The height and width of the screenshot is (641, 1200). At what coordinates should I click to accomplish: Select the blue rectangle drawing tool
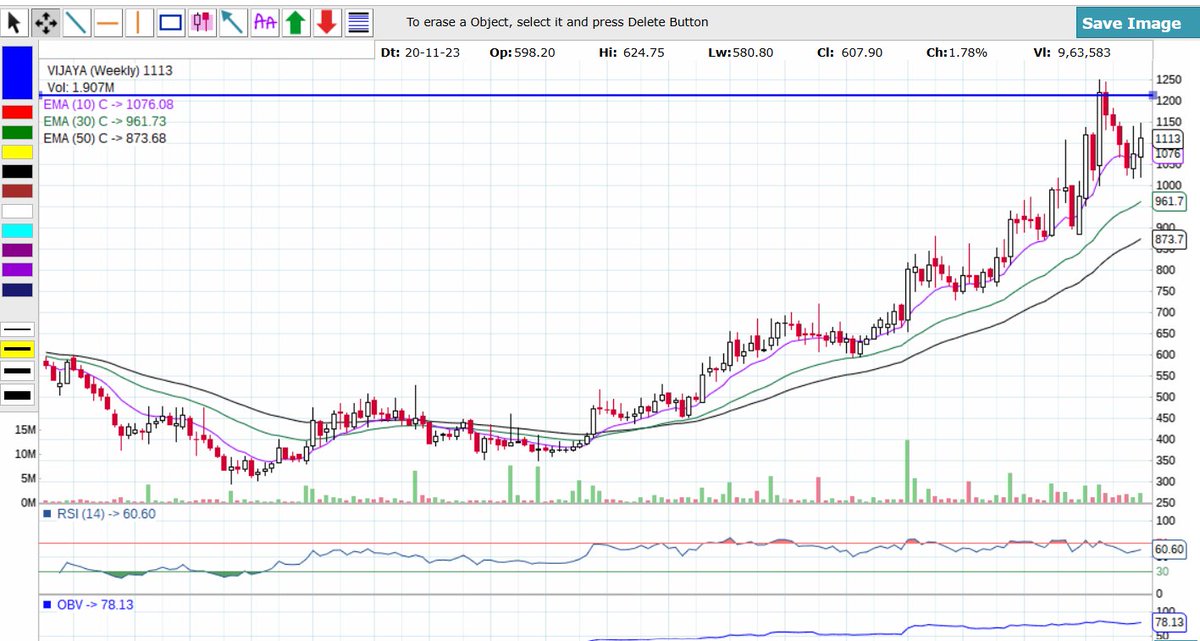click(171, 20)
